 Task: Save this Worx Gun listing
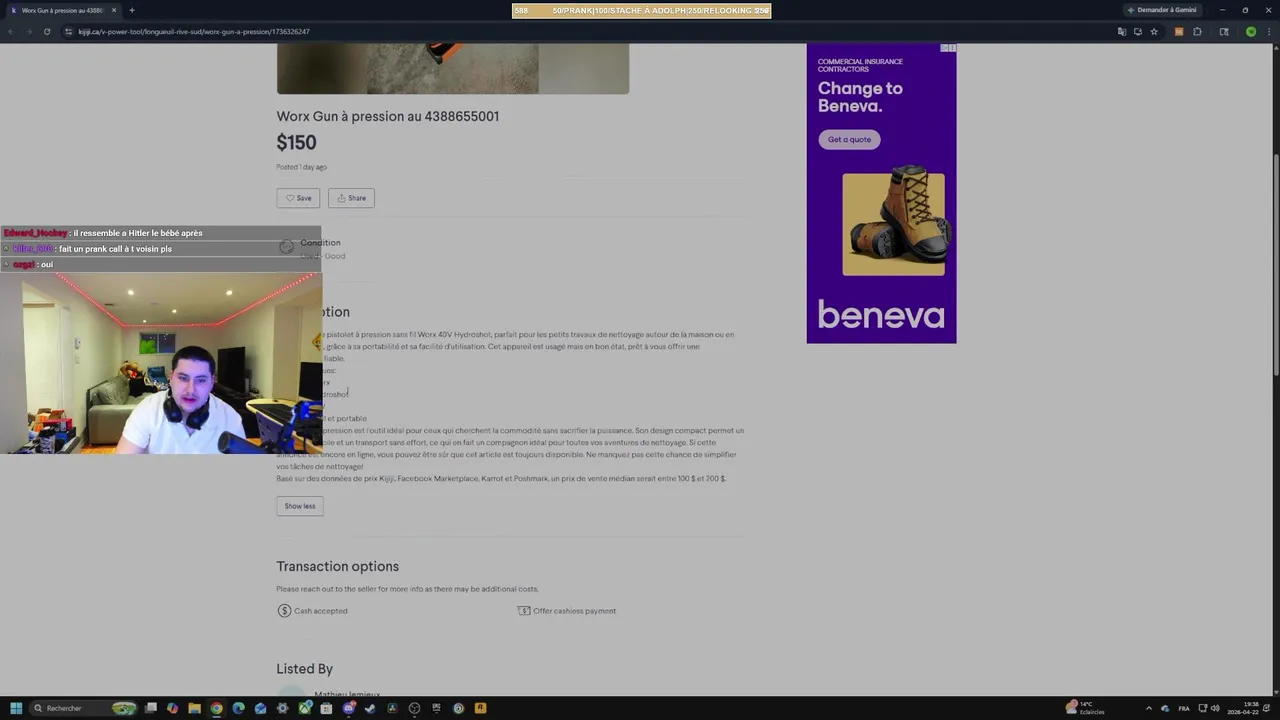click(298, 198)
